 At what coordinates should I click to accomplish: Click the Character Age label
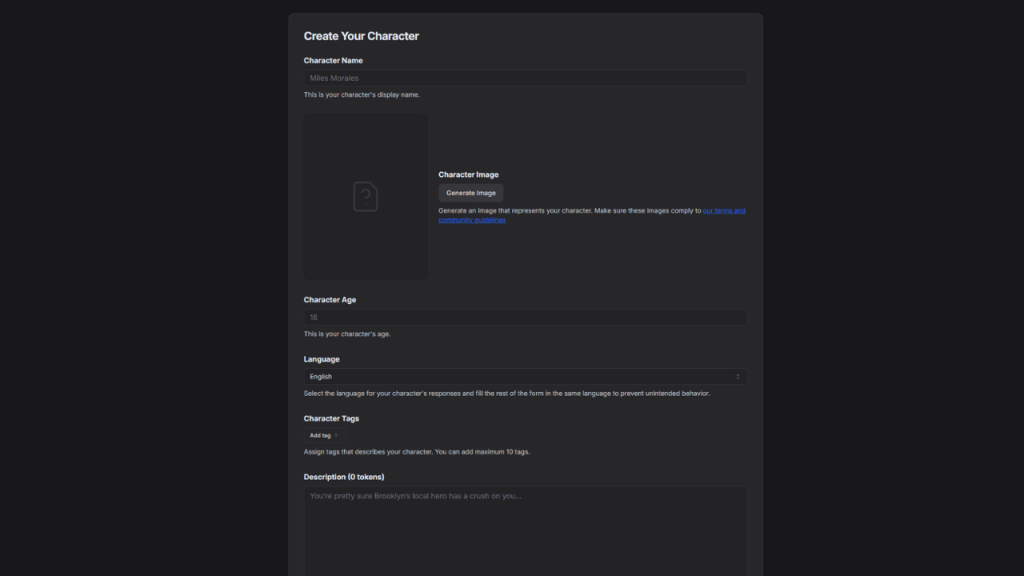330,300
